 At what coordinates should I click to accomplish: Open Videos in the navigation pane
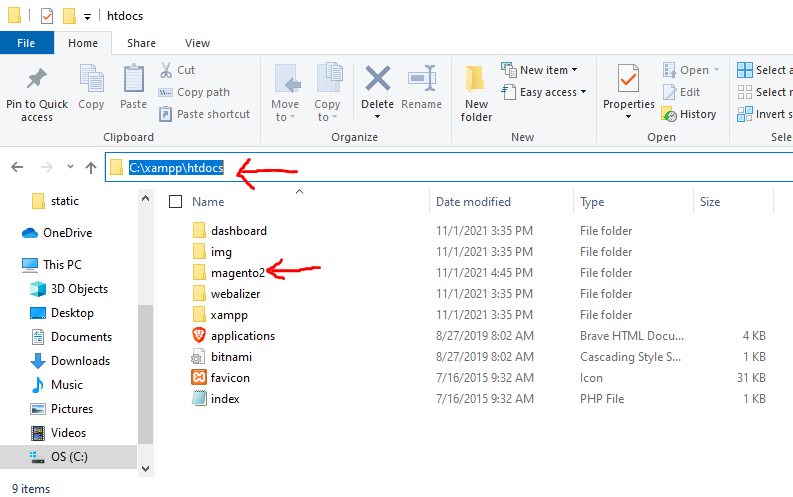click(58, 433)
